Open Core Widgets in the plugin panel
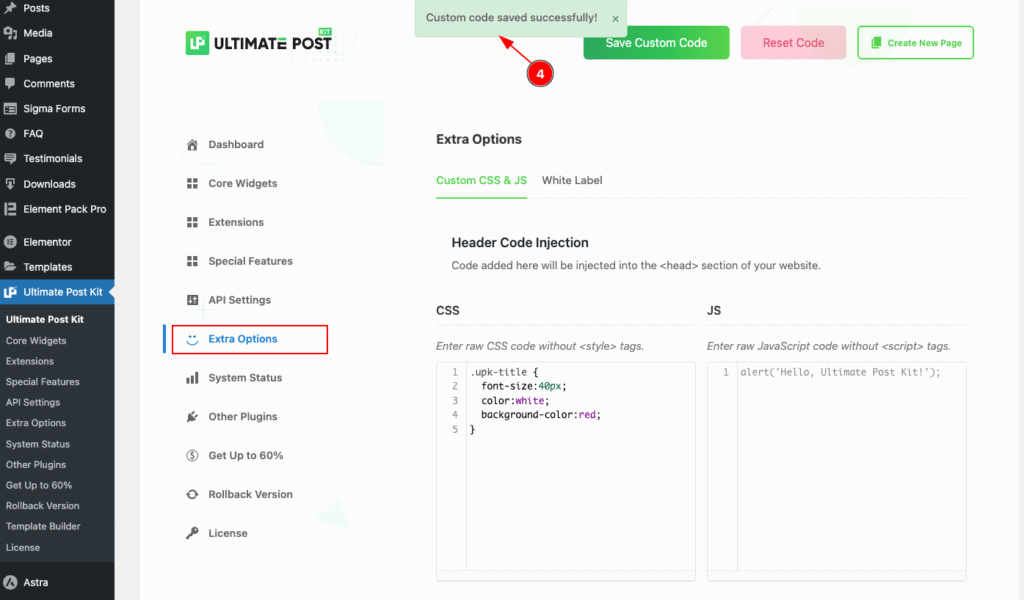Screen dimensions: 1024x600 click(x=243, y=183)
